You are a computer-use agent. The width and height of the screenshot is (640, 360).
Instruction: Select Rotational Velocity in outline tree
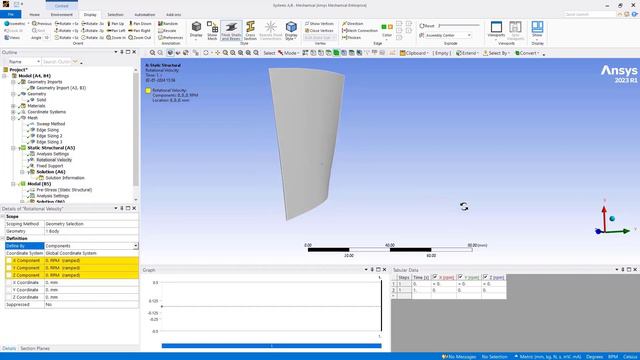coord(54,160)
